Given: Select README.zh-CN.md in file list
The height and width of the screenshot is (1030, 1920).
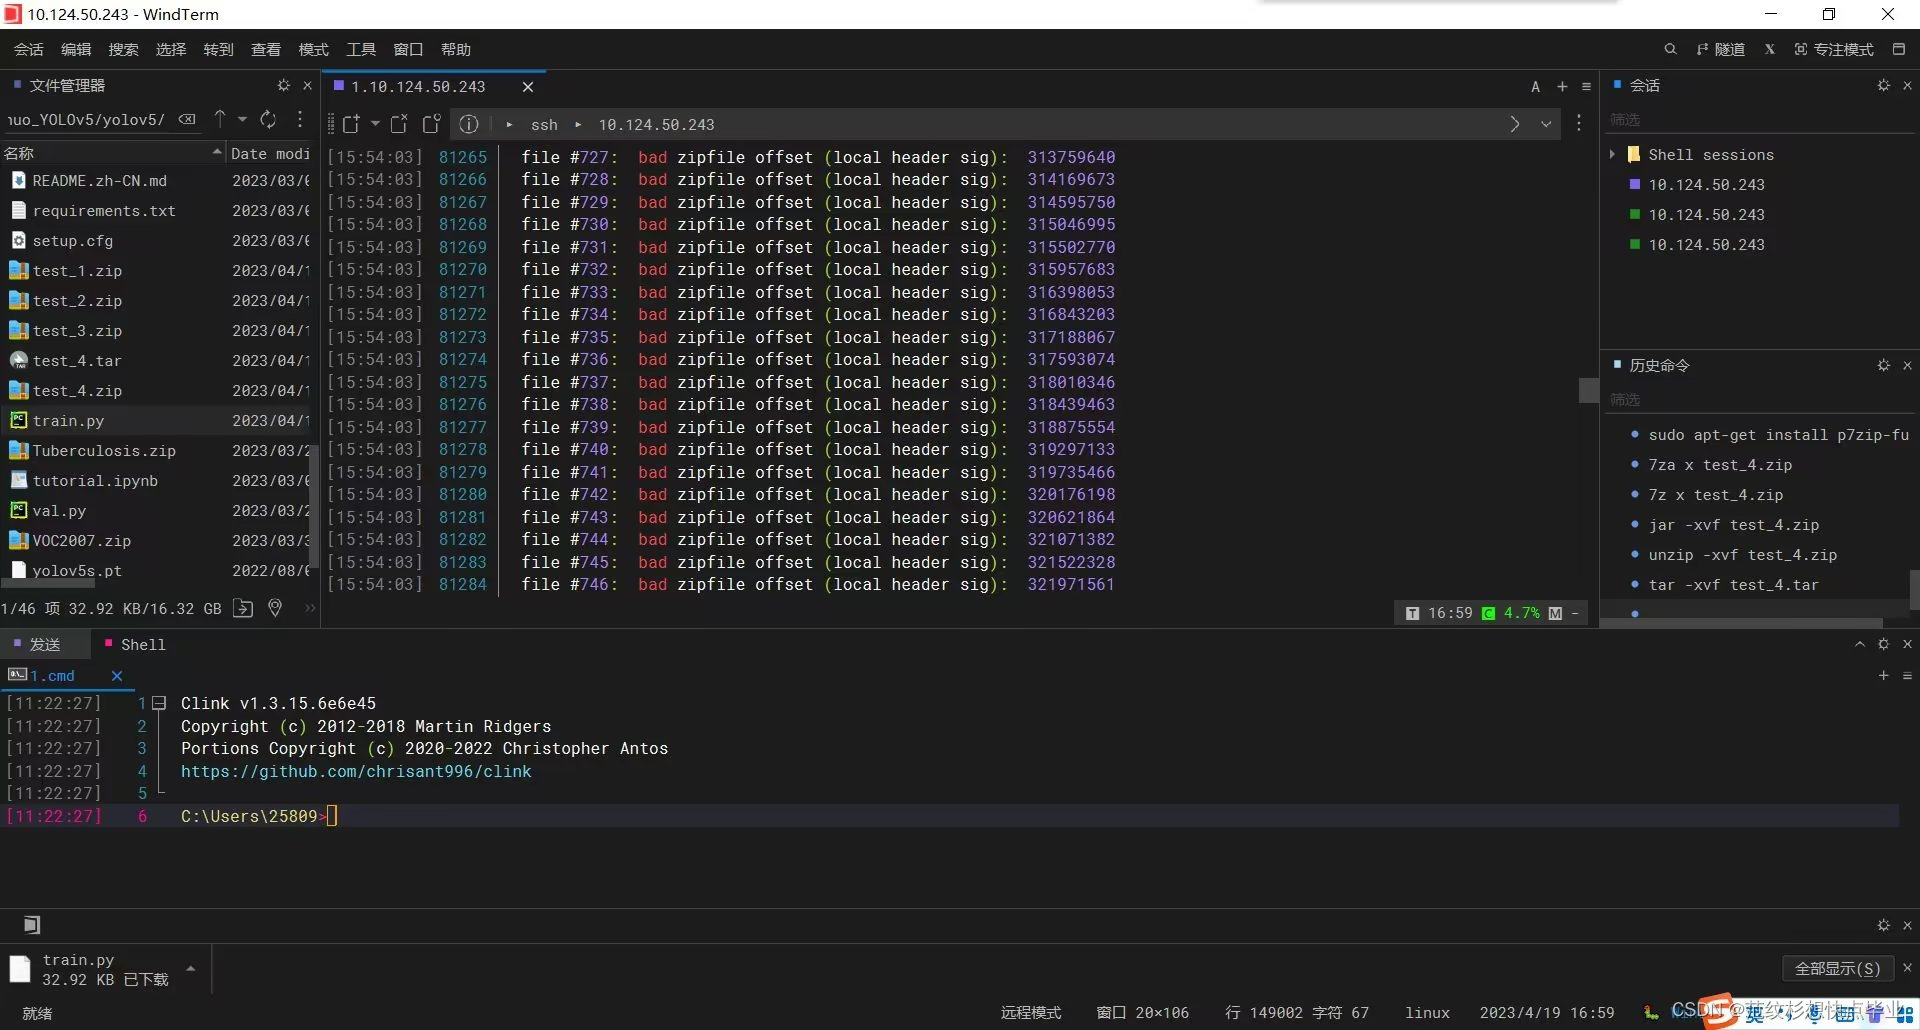Looking at the screenshot, I should [99, 181].
